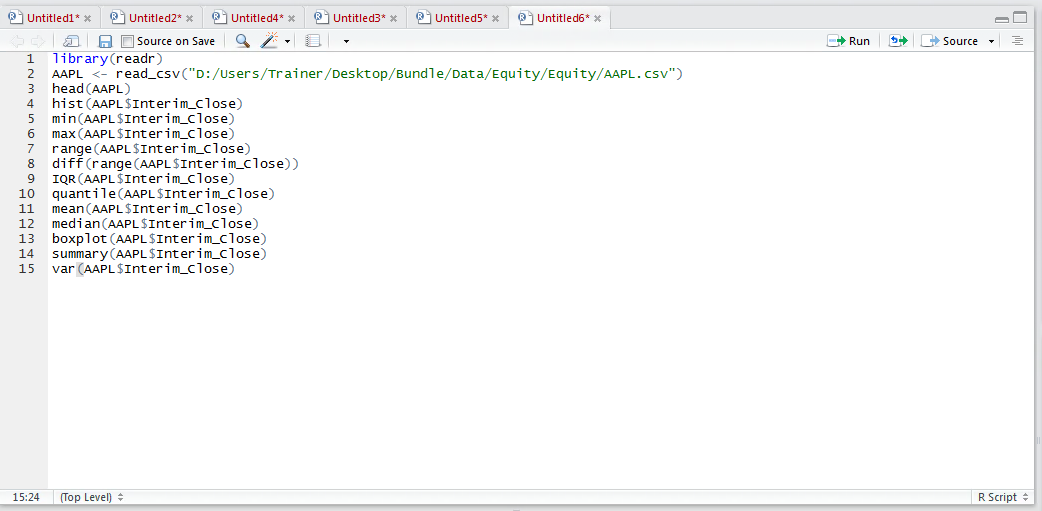The image size is (1042, 511).
Task: Place cursor in the read_csv file path string
Action: 432,73
